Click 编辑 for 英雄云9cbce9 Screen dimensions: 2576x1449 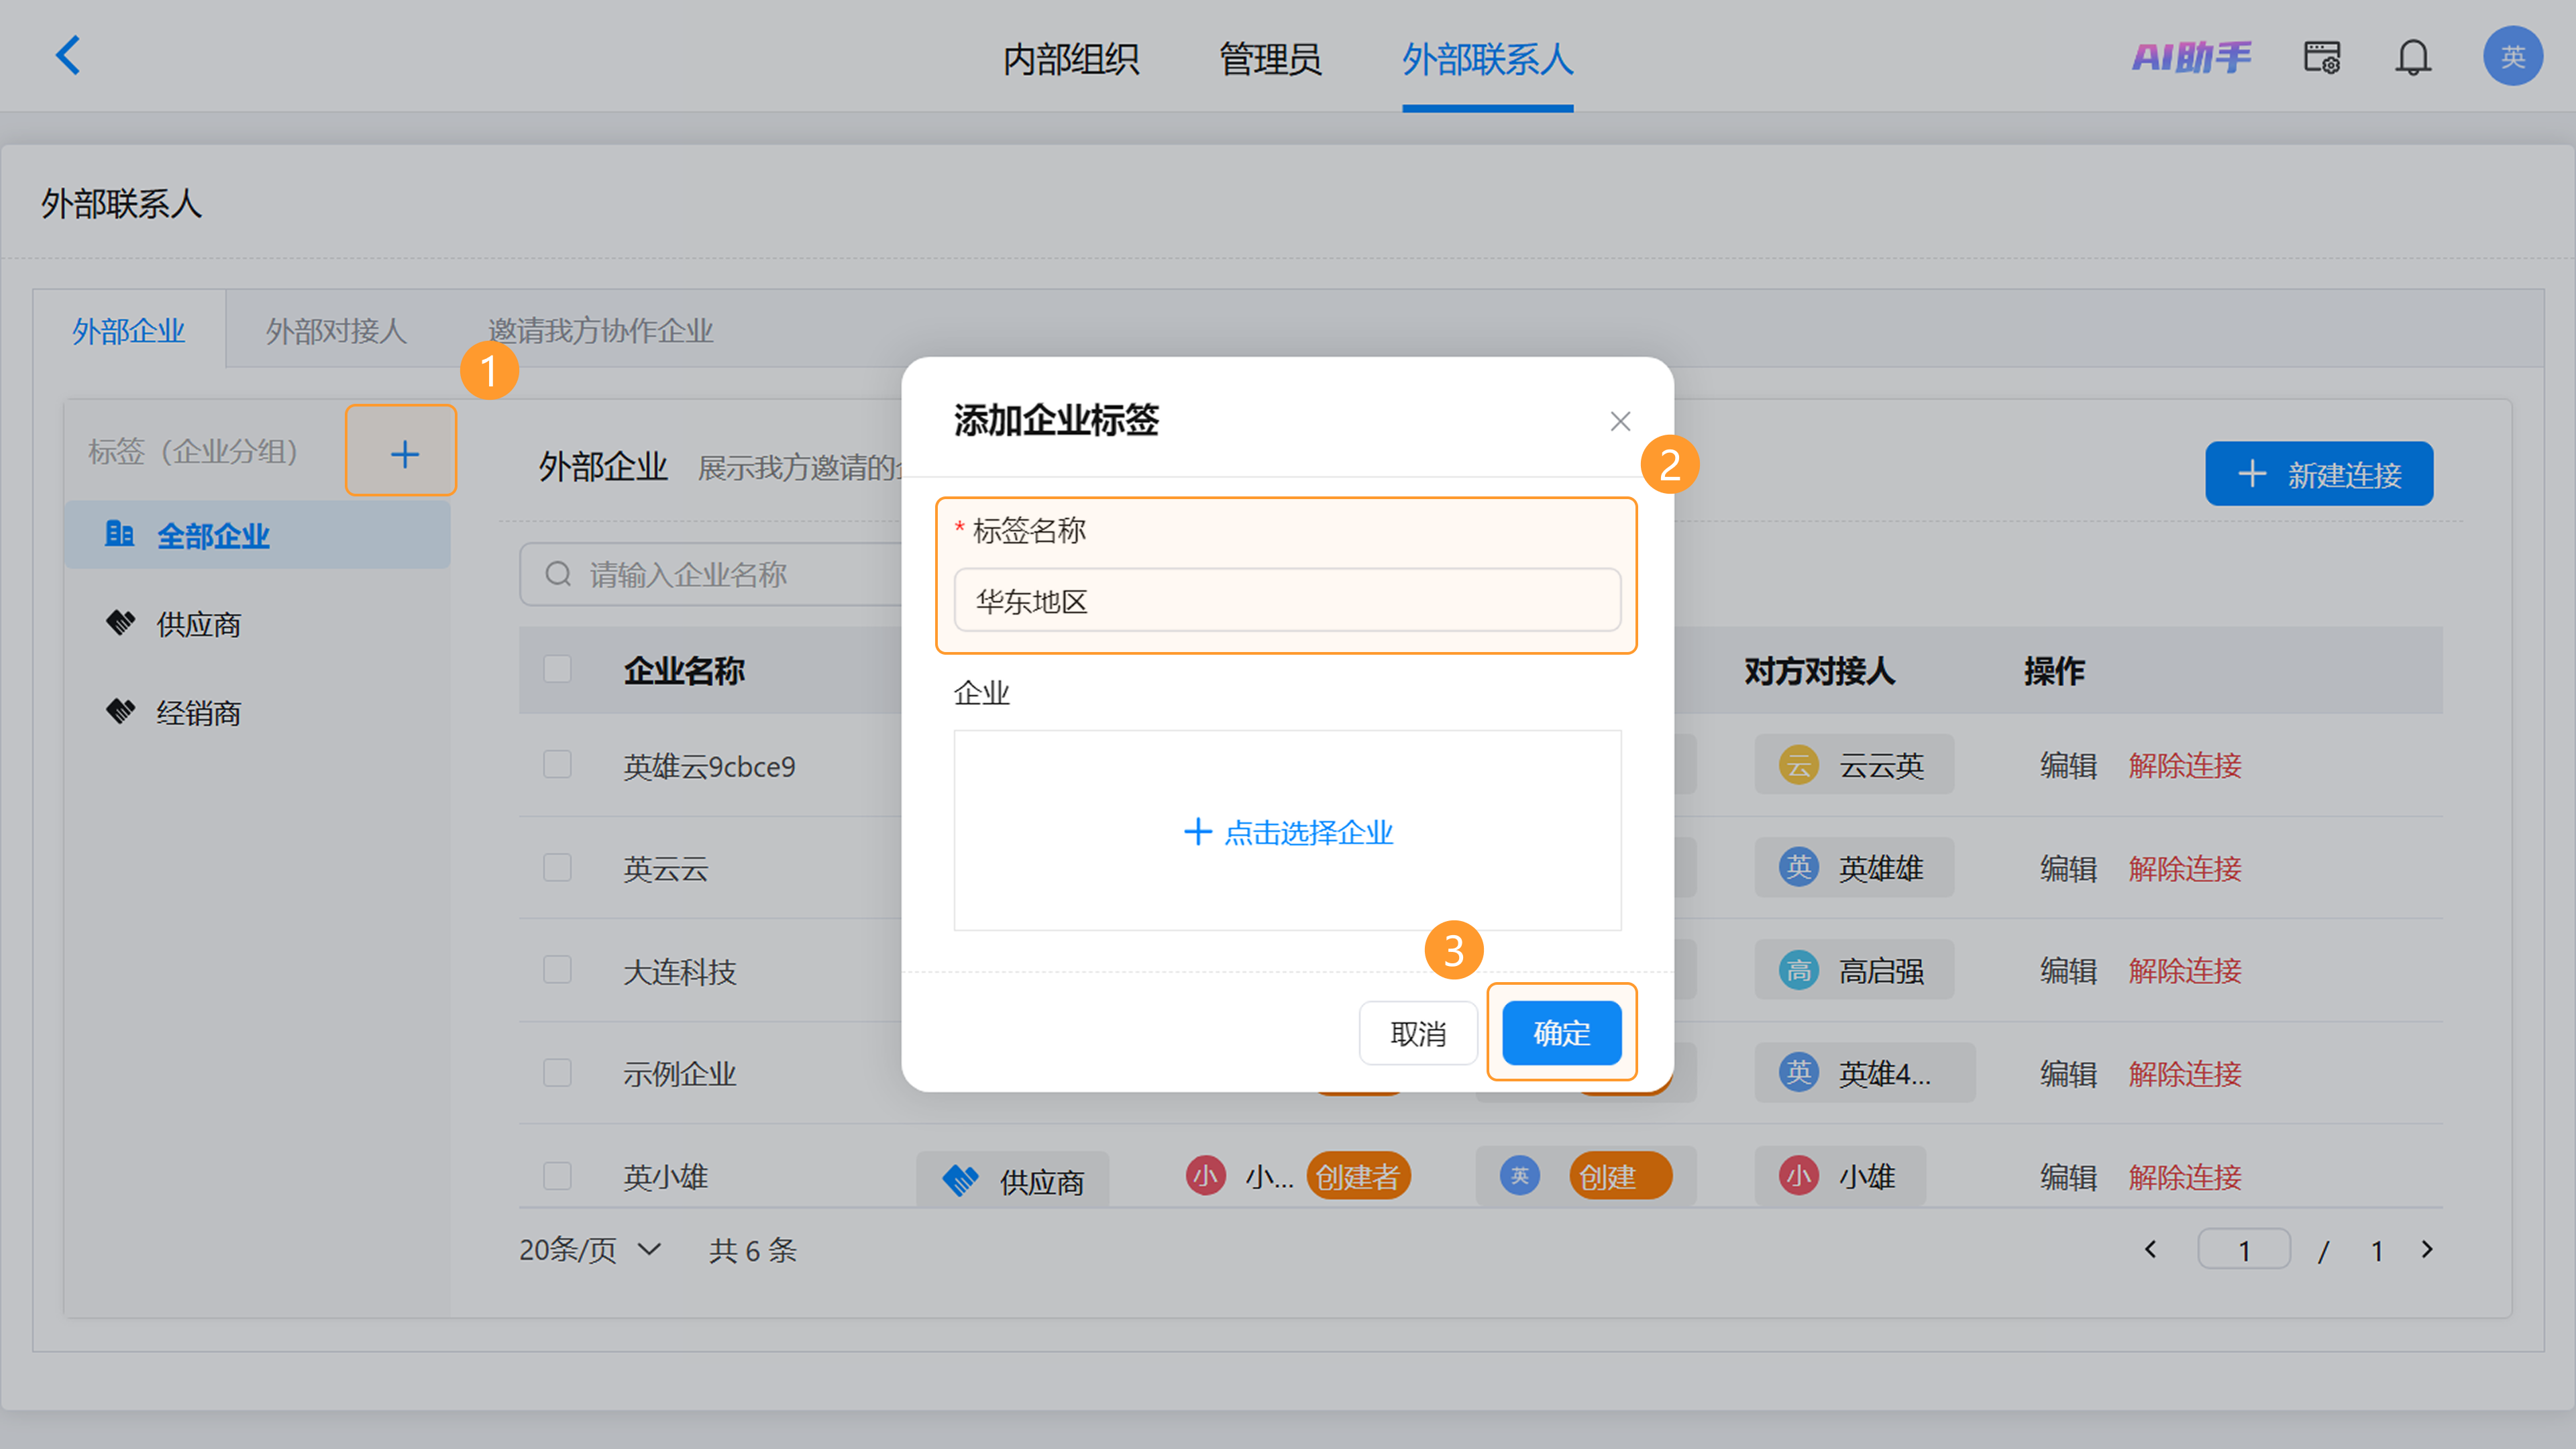(x=2068, y=766)
